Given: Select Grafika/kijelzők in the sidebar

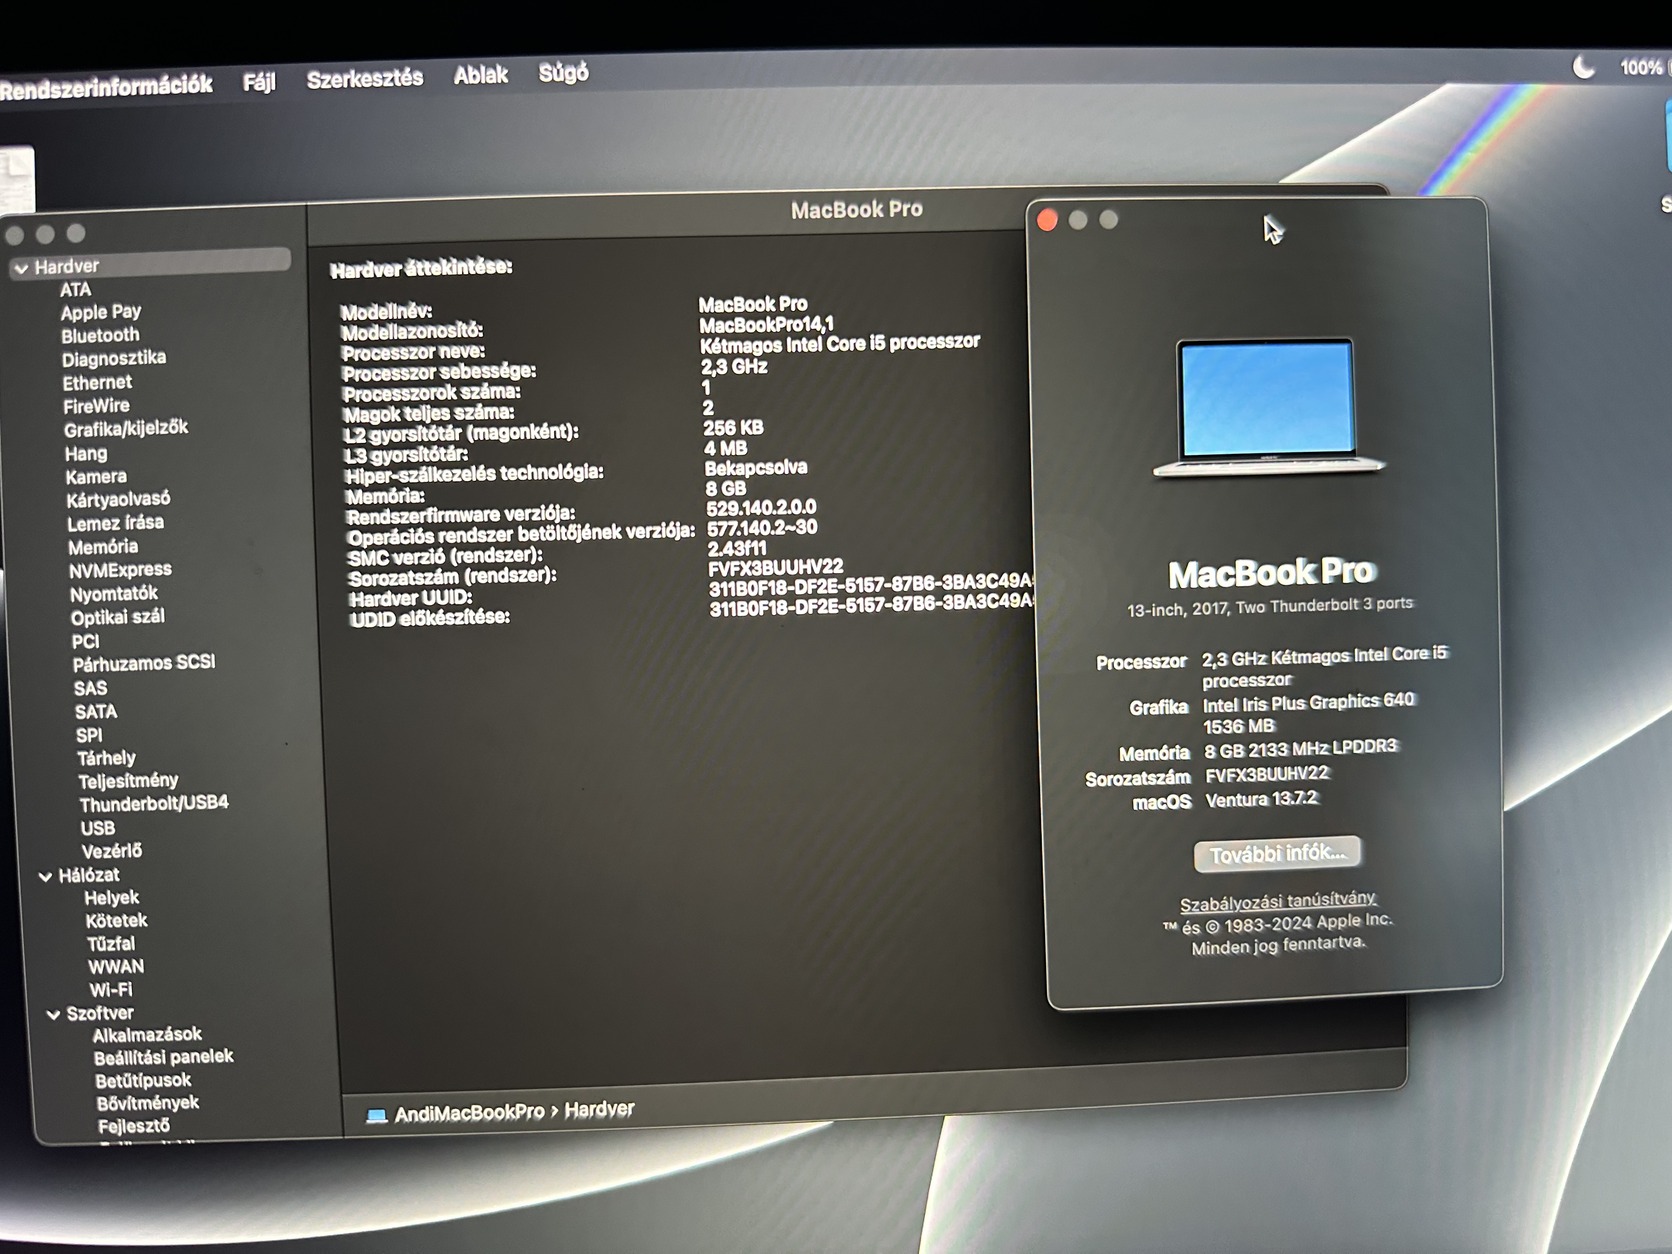Looking at the screenshot, I should tap(126, 429).
